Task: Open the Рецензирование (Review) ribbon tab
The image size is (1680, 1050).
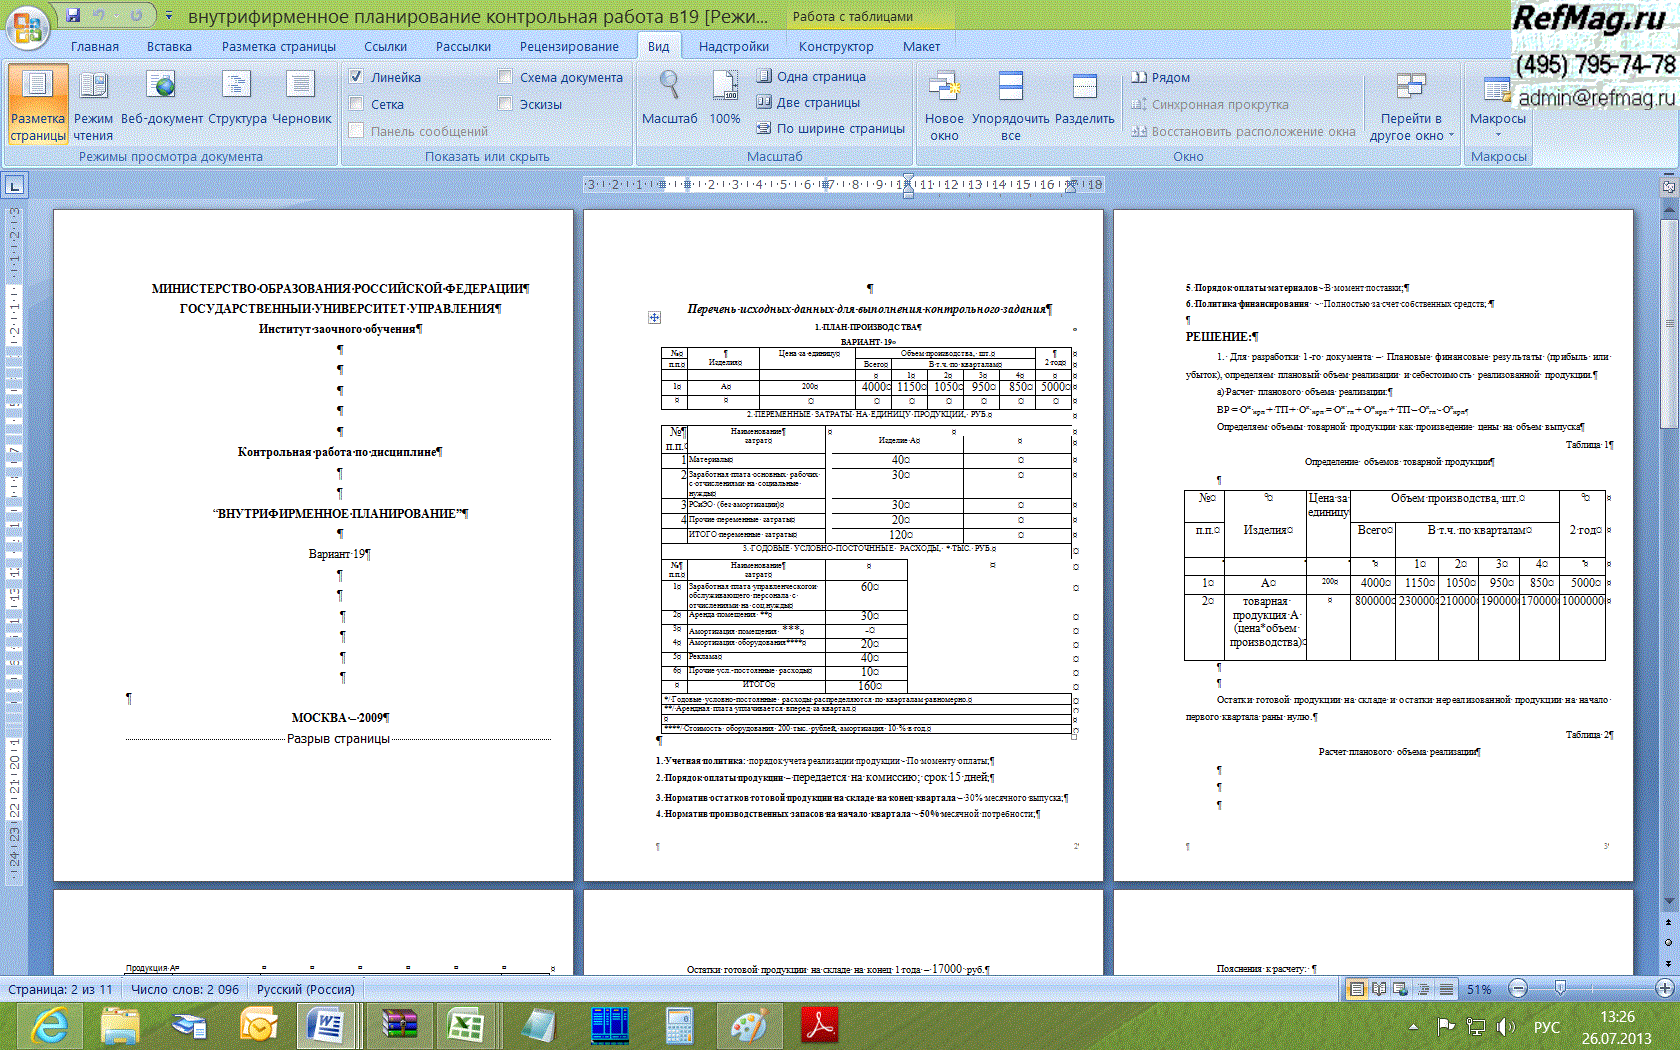Action: click(x=568, y=46)
